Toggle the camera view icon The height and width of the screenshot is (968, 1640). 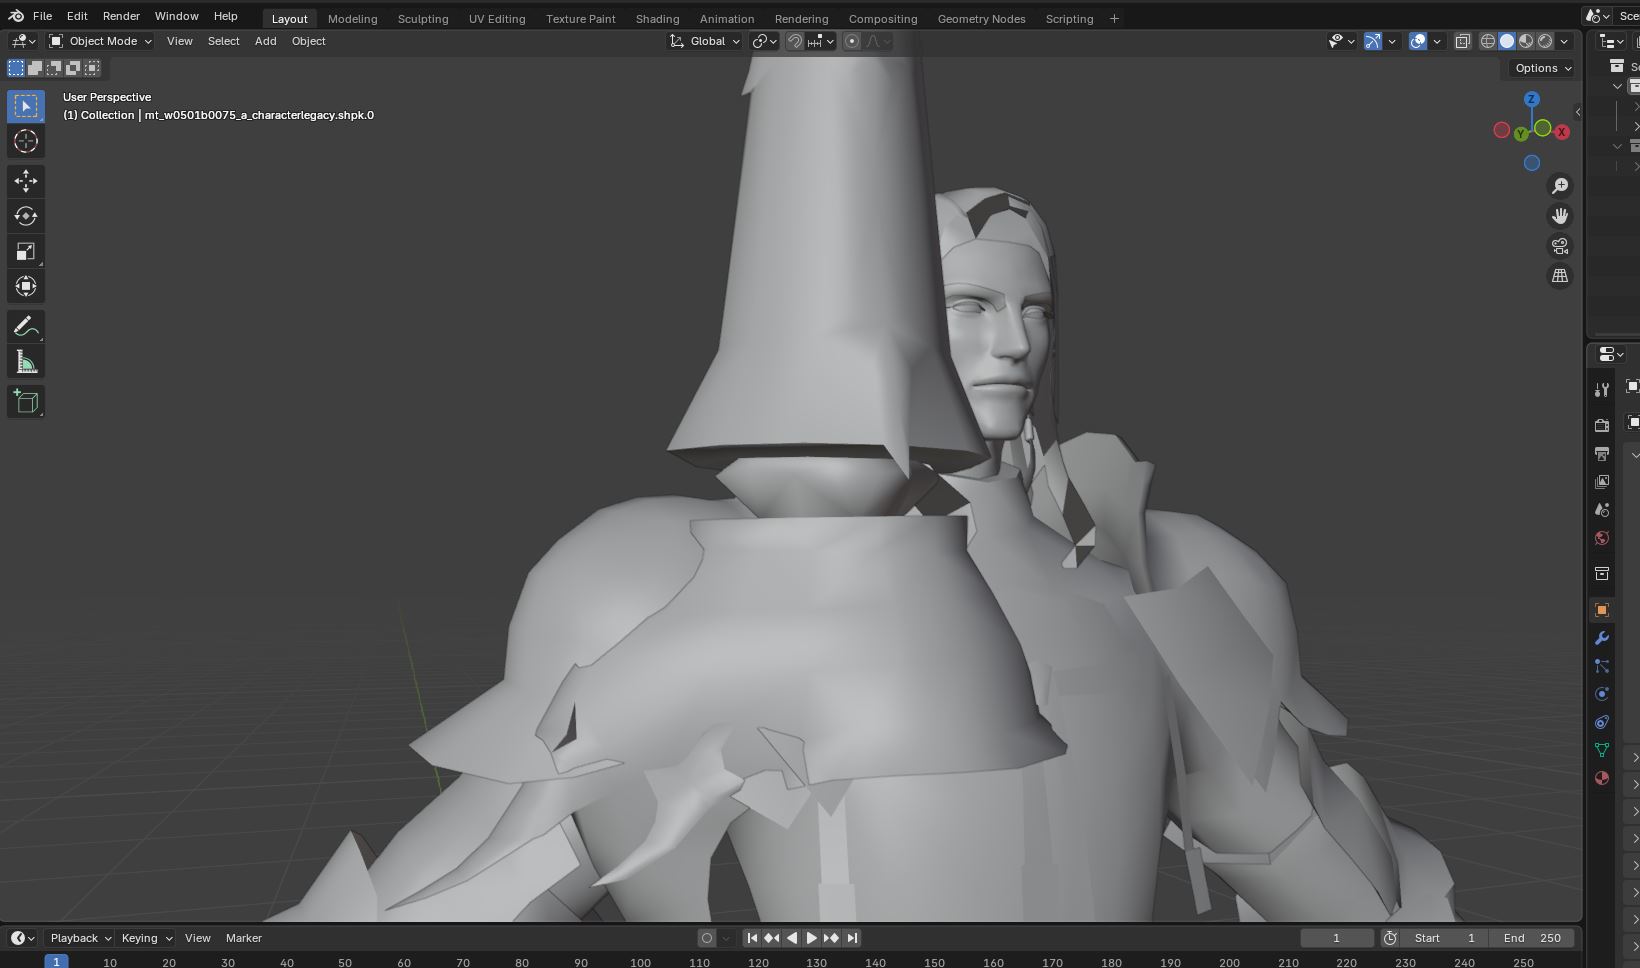(x=1560, y=246)
